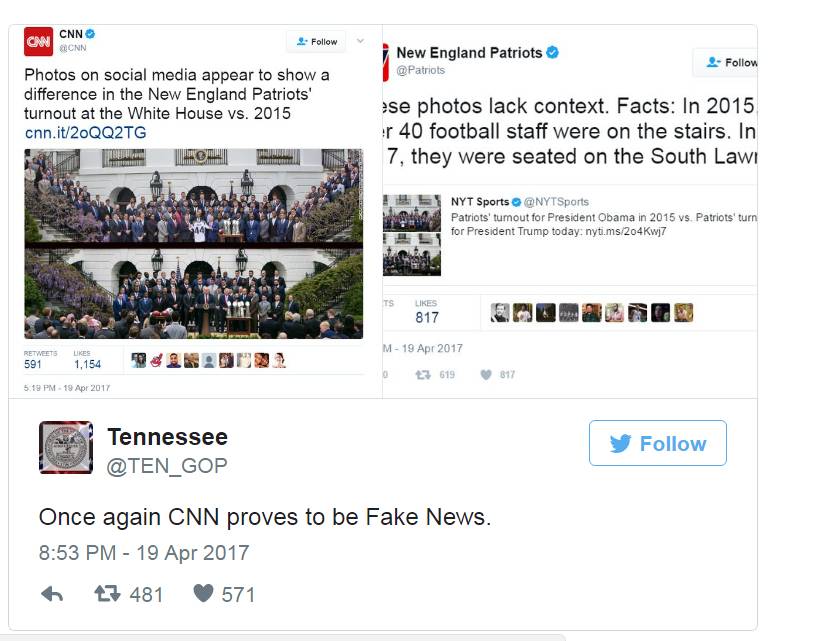Like the Tennessee tweet
This screenshot has height=641, width=836.
(x=203, y=593)
